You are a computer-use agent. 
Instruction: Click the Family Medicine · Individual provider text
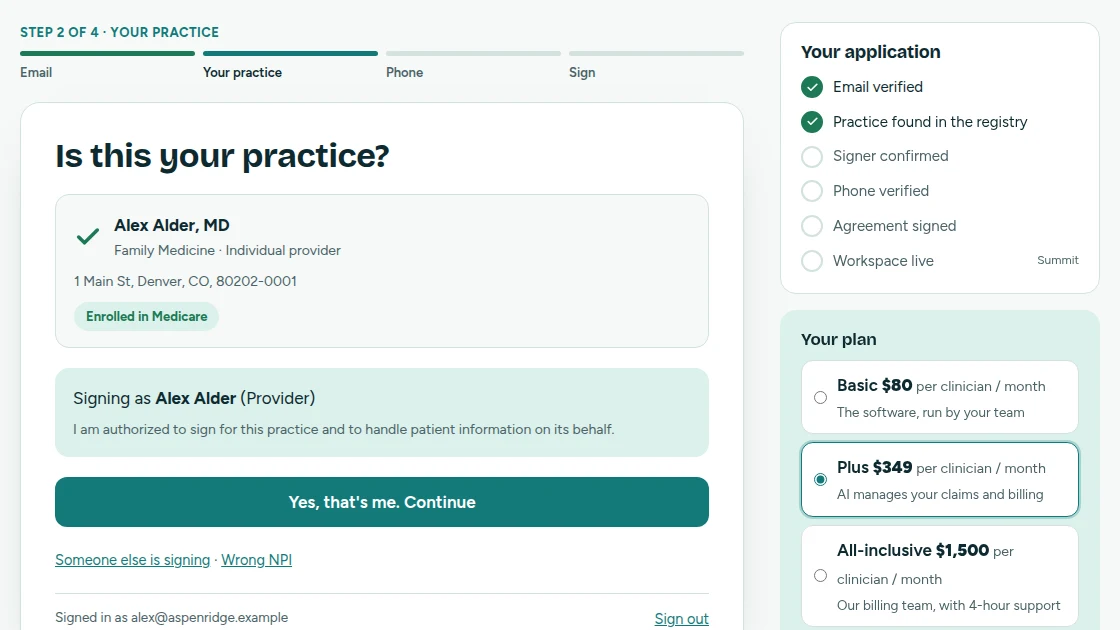click(227, 251)
